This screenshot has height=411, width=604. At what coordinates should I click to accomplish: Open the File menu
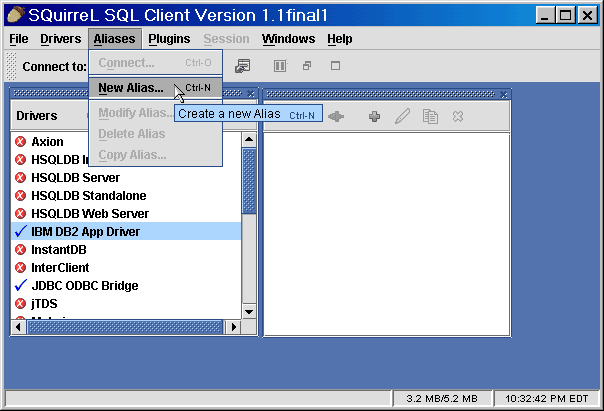[18, 39]
